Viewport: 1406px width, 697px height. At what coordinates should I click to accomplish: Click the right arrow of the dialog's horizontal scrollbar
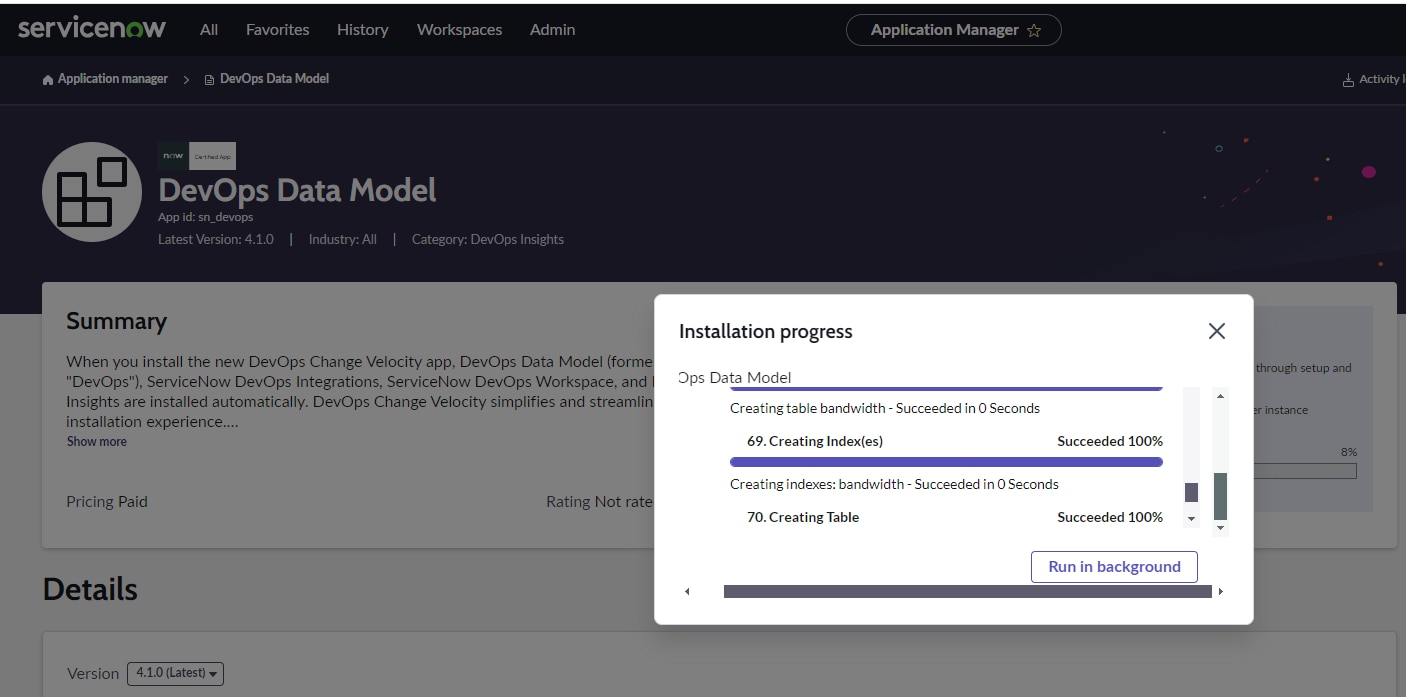1220,592
